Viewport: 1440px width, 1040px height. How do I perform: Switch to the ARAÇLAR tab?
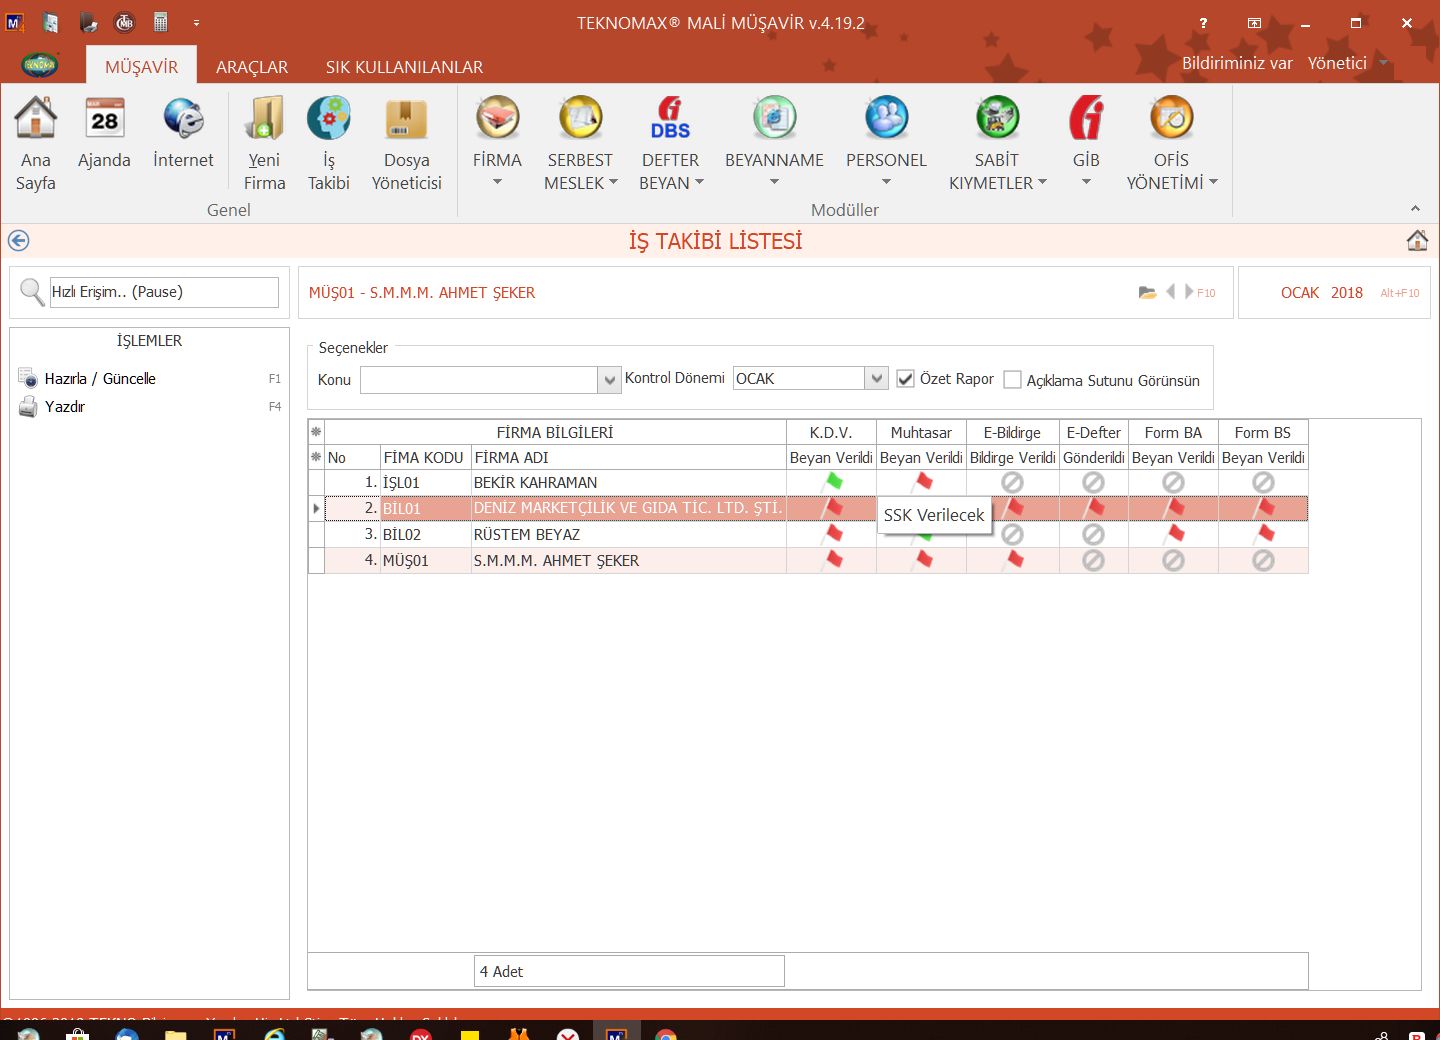point(252,67)
